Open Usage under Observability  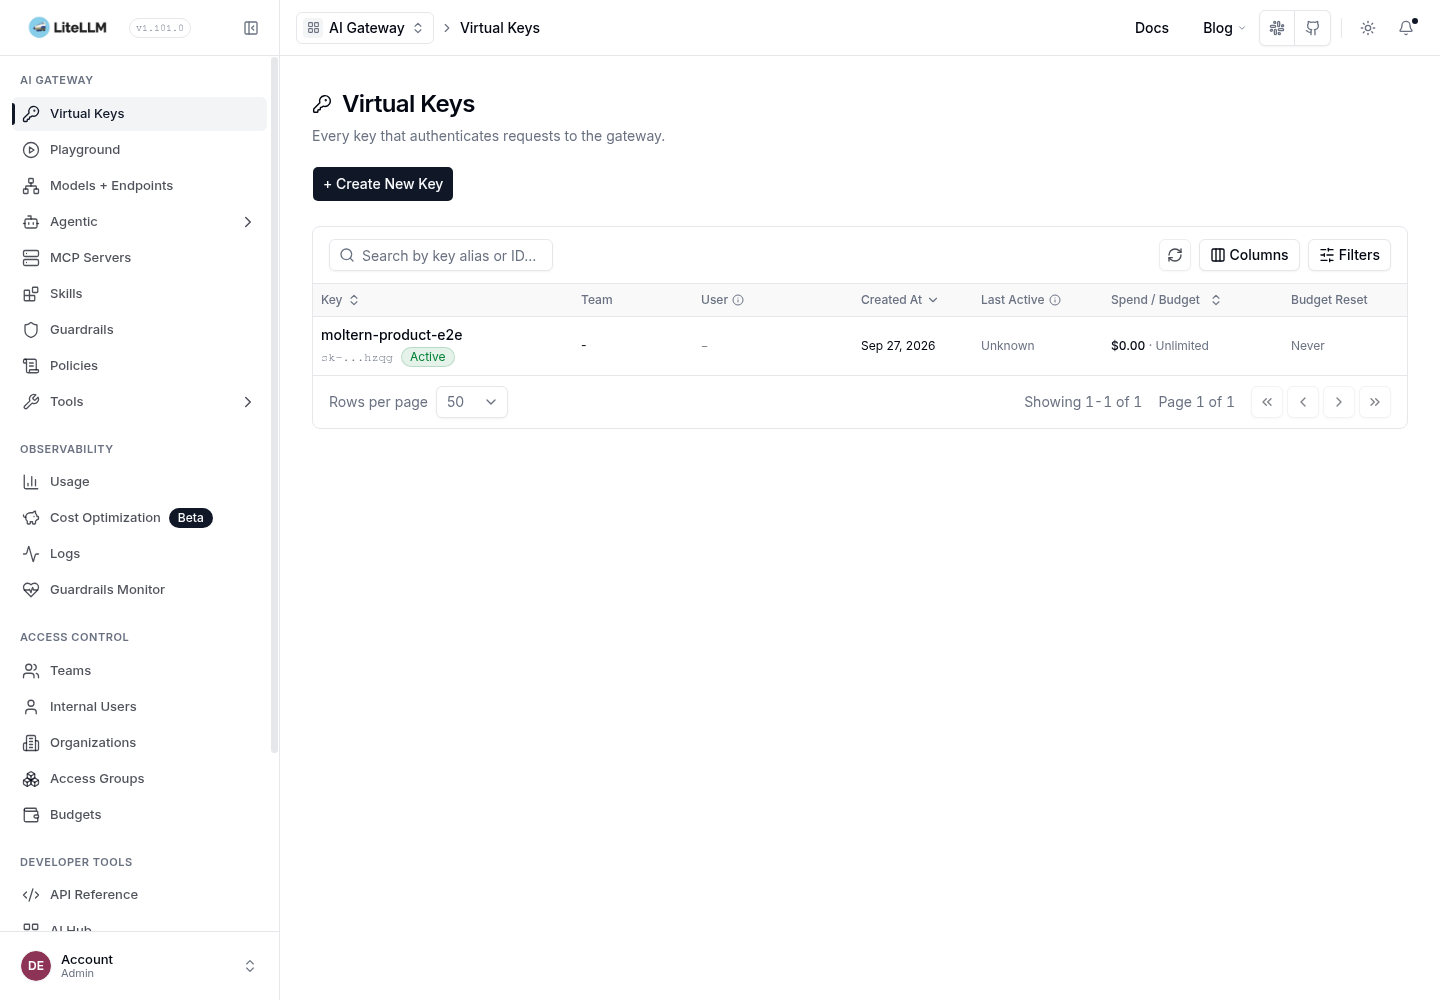139,482
